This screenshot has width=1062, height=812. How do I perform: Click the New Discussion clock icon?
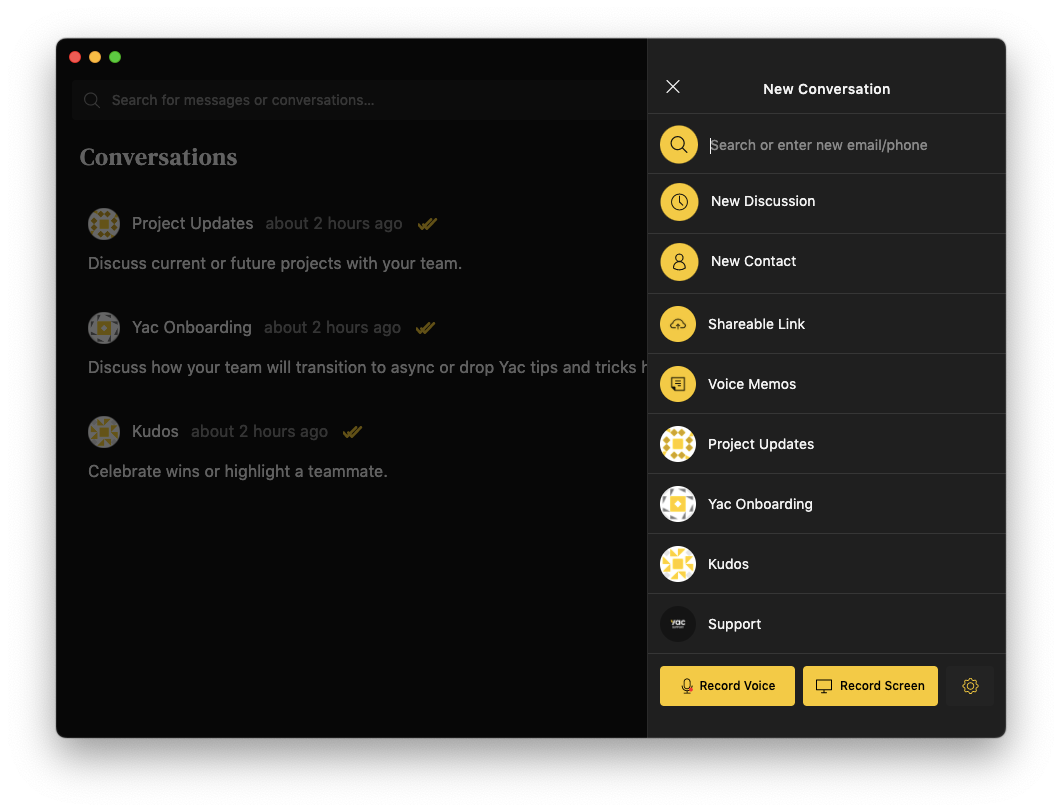(679, 202)
